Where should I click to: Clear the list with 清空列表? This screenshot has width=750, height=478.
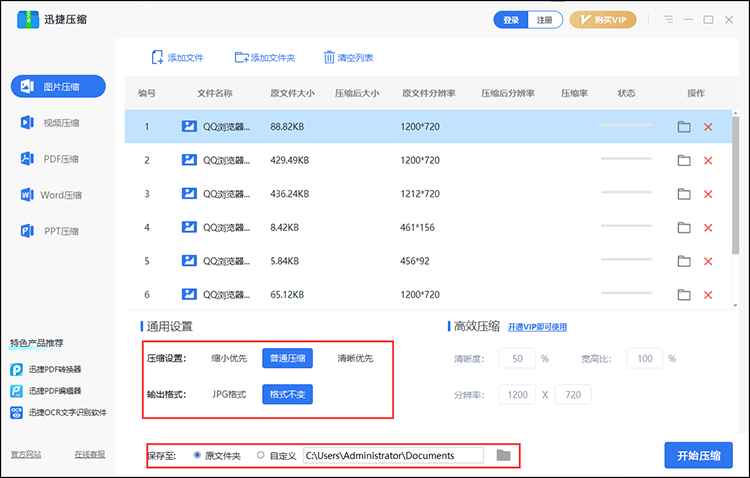pyautogui.click(x=348, y=58)
